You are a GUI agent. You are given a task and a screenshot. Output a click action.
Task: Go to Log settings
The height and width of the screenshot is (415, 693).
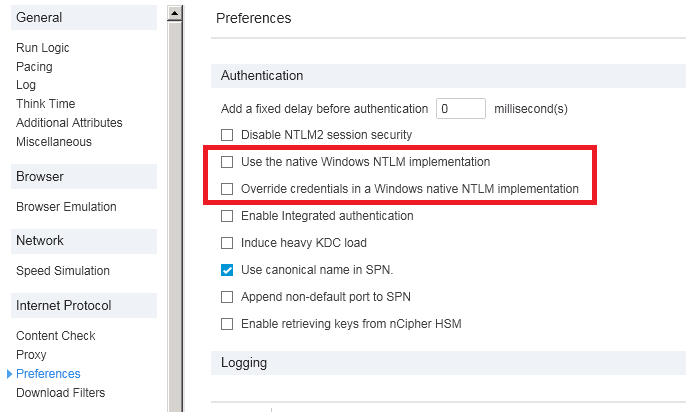coord(26,85)
